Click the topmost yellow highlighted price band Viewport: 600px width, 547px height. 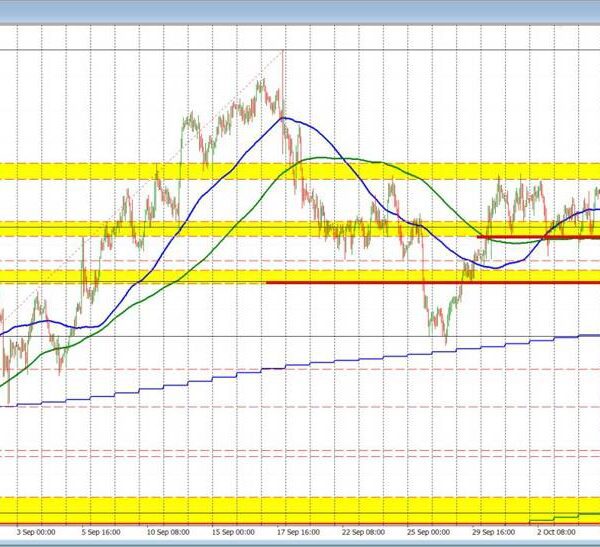pyautogui.click(x=300, y=170)
